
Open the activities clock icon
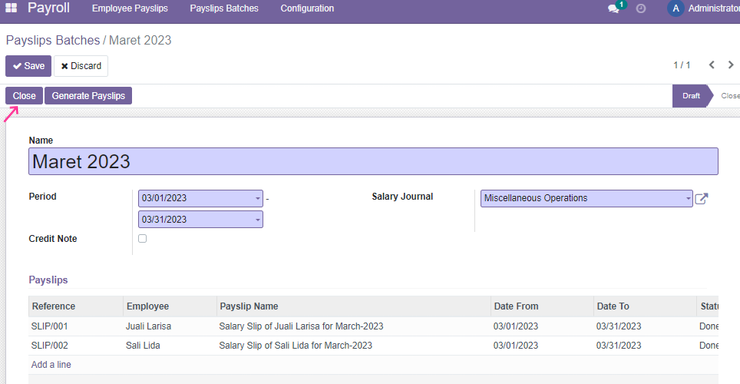[x=640, y=8]
